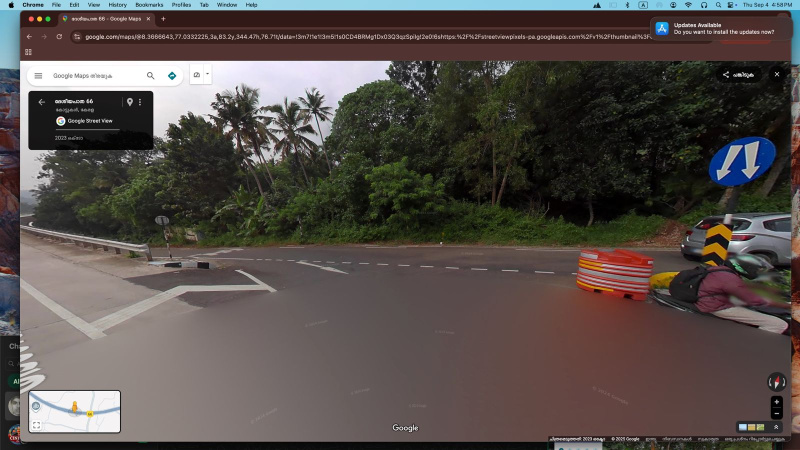Zoom out with the minus button
The image size is (800, 450).
pyautogui.click(x=777, y=413)
